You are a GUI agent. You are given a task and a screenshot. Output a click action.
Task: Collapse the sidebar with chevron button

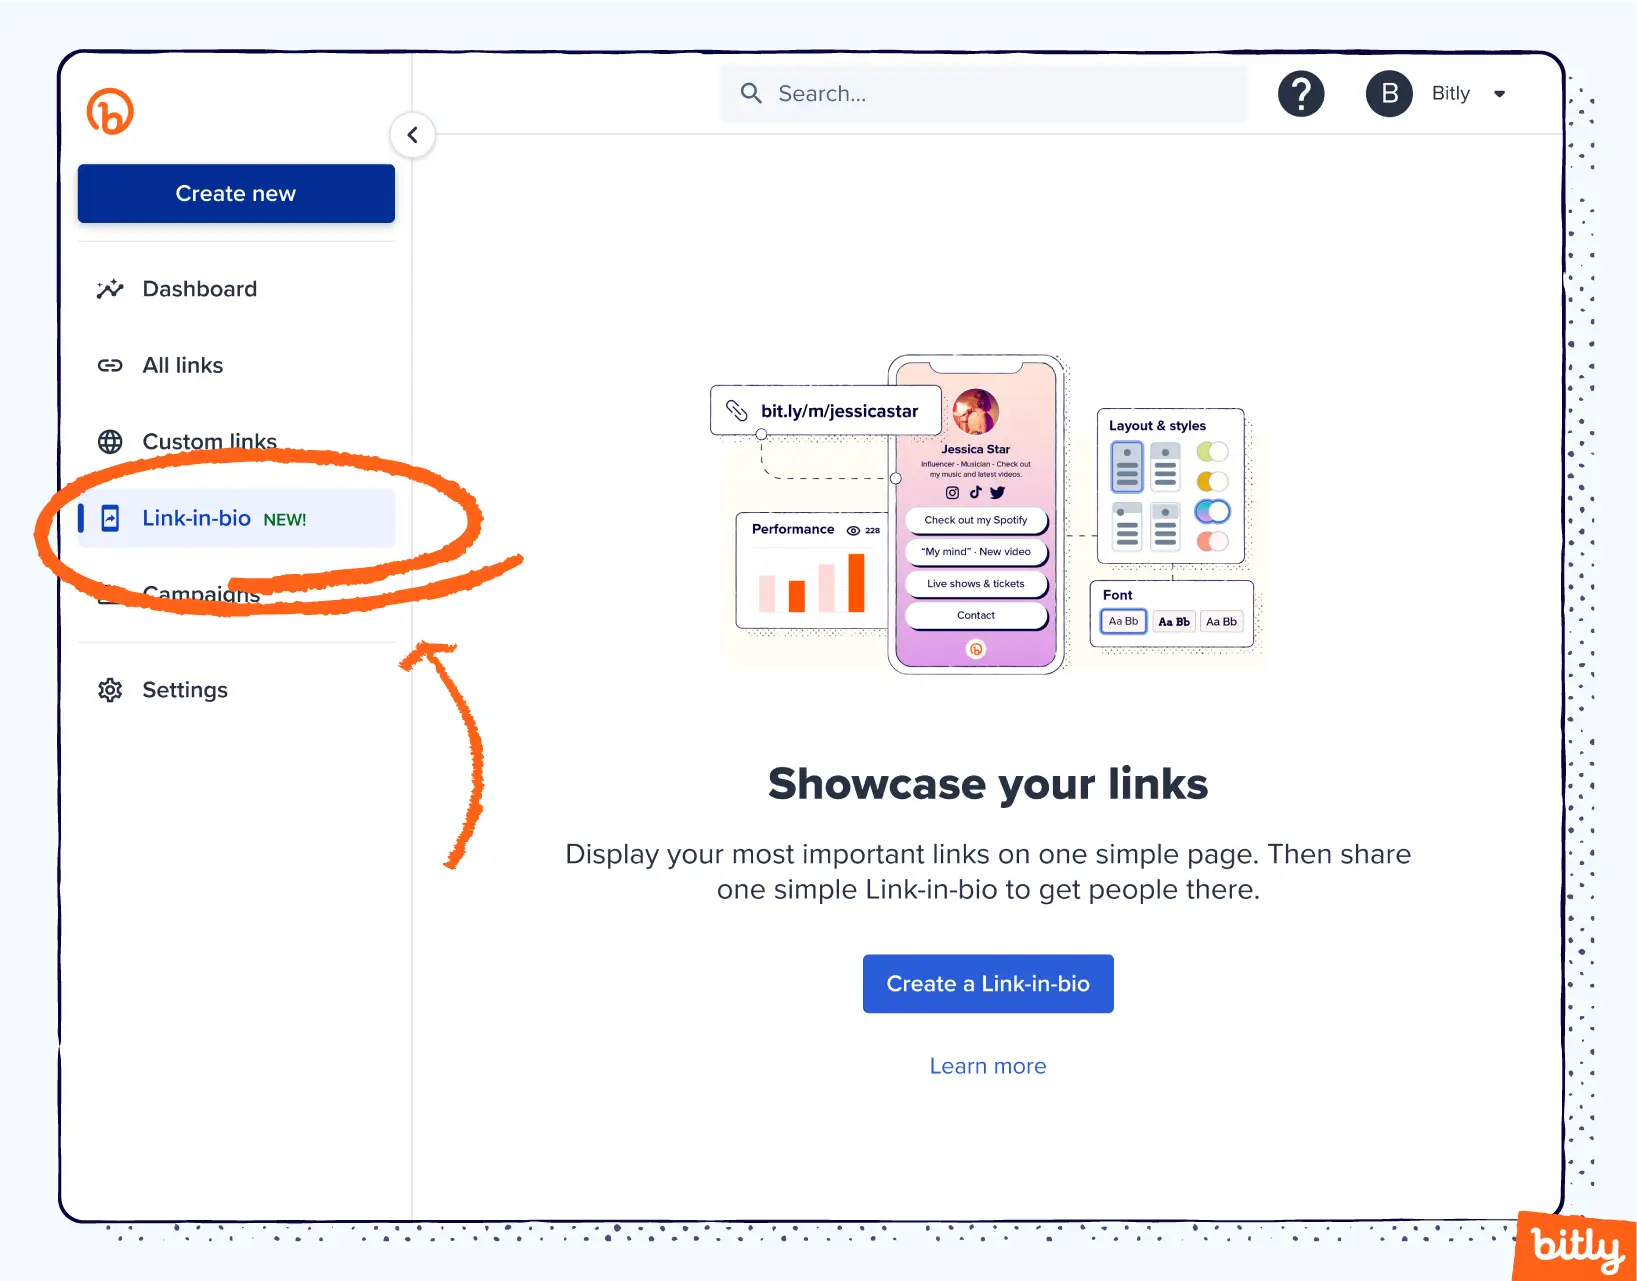[412, 134]
